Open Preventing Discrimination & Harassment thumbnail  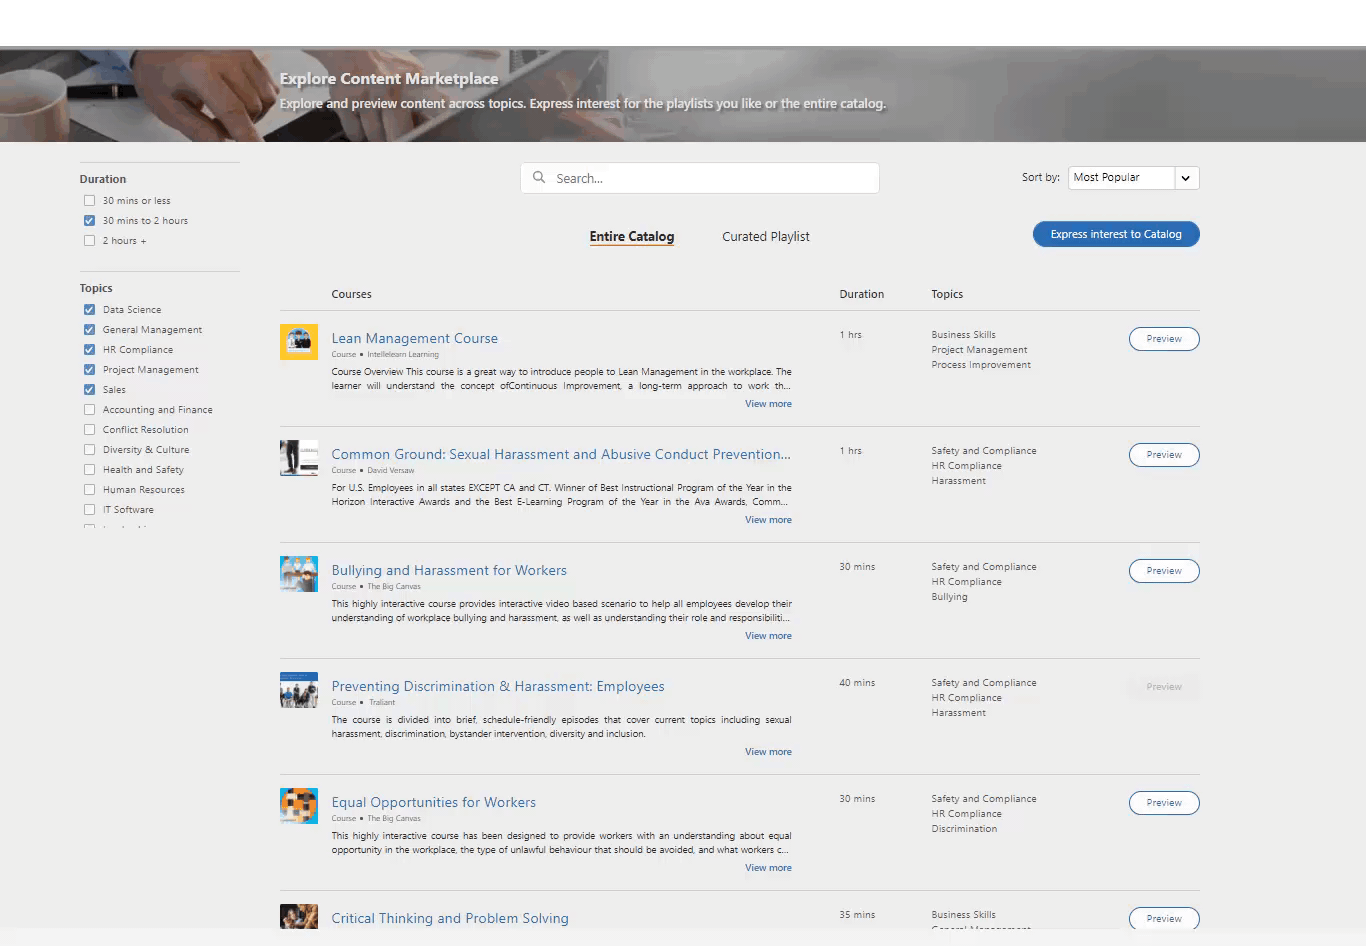(x=299, y=690)
